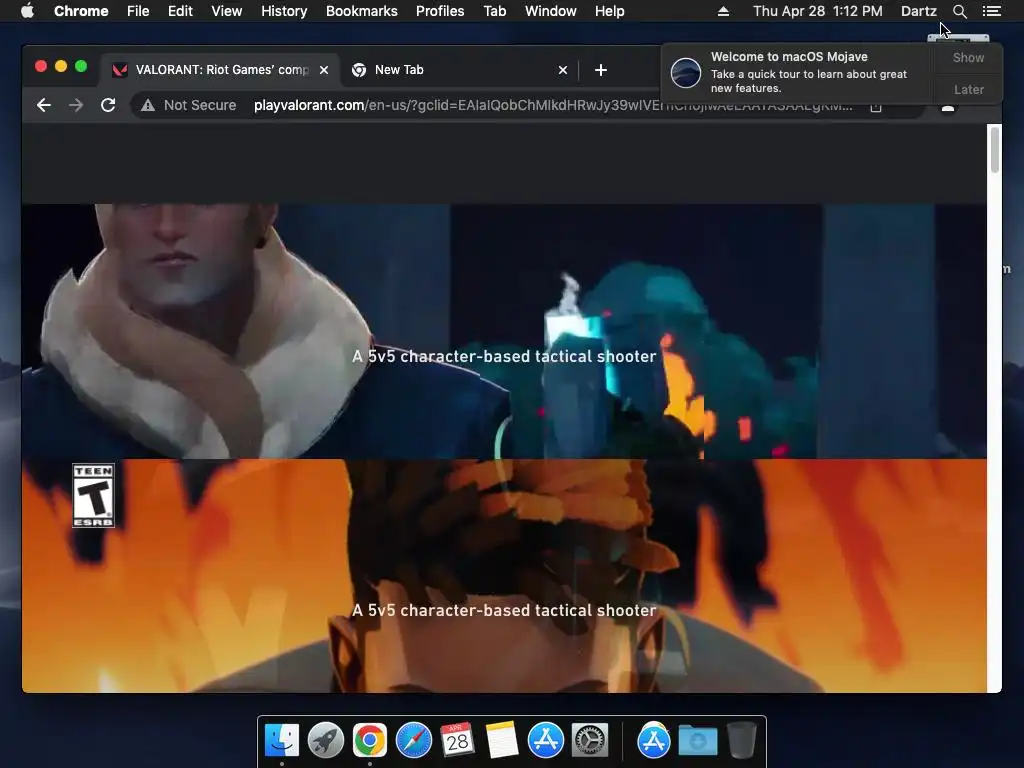The width and height of the screenshot is (1024, 768).
Task: Open Safari from the Dock
Action: point(414,740)
